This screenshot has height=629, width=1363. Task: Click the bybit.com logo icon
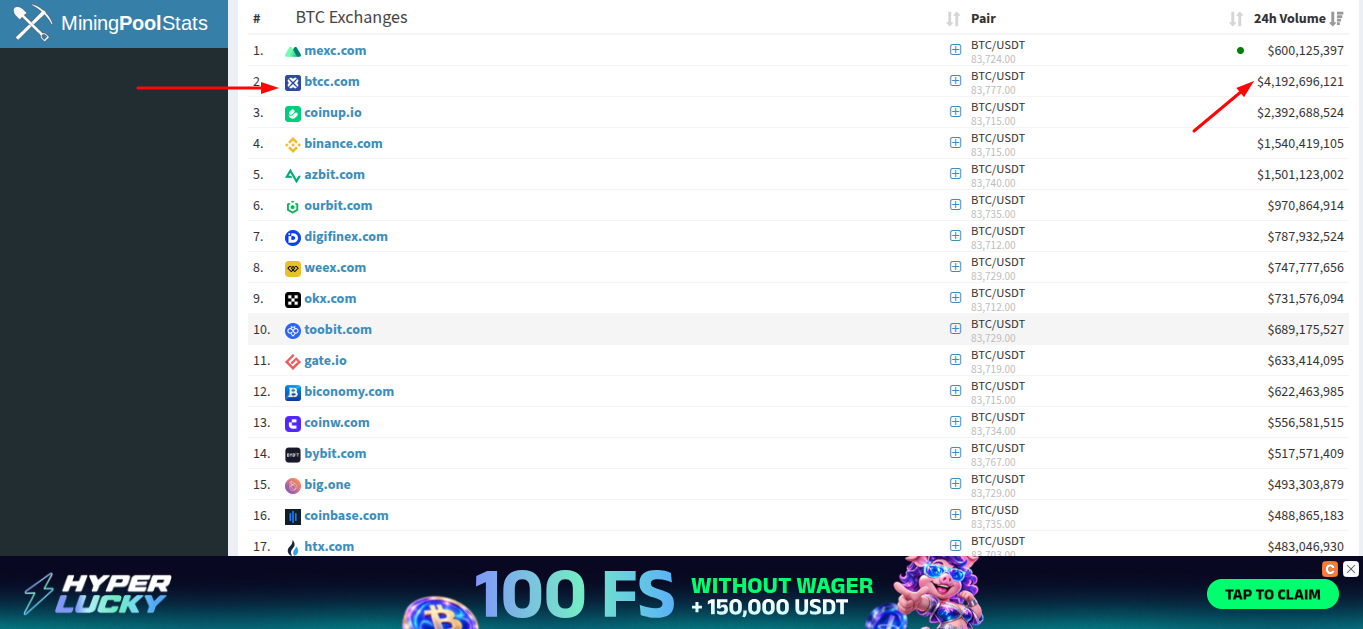(293, 454)
